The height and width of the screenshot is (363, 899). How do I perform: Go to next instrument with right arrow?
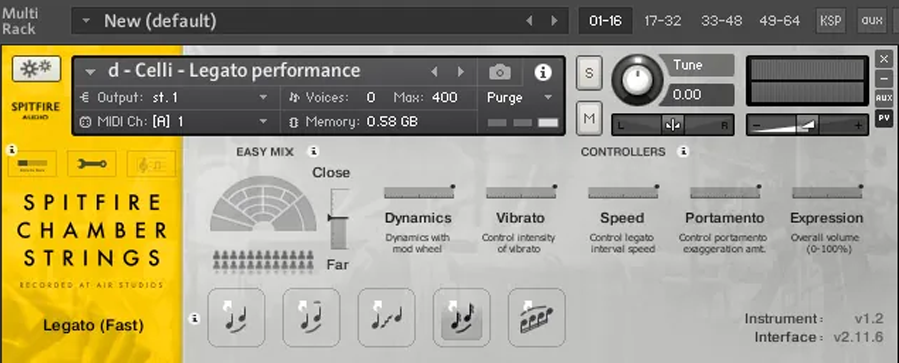point(460,72)
